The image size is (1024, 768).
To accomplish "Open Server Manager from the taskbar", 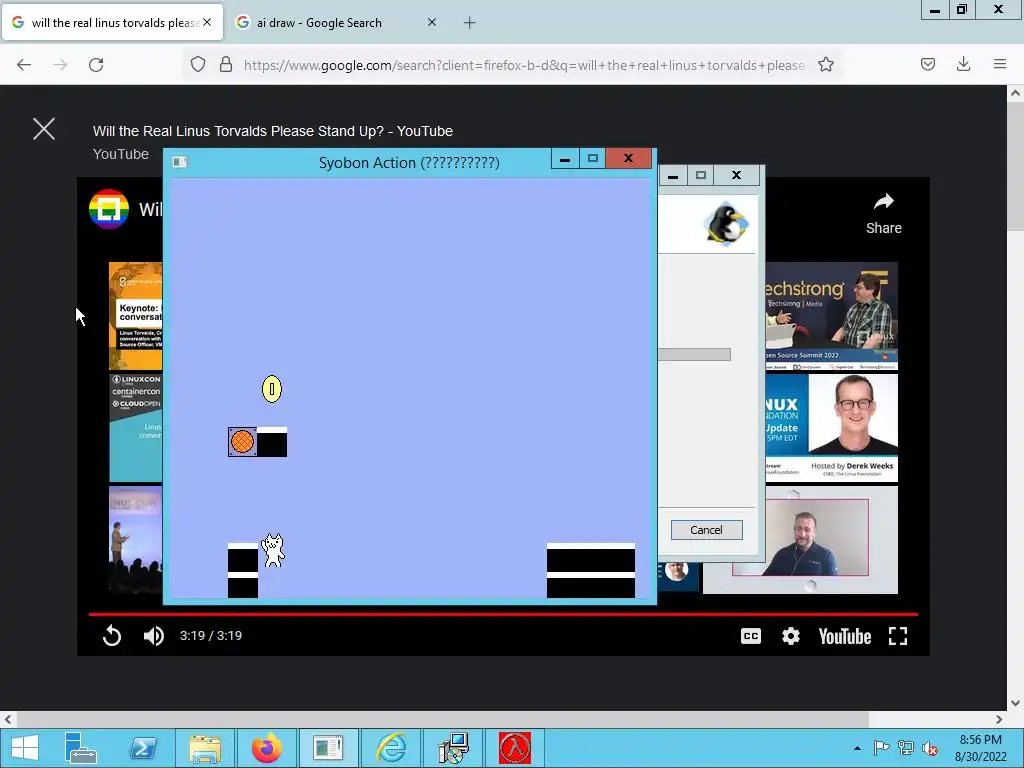I will 81,748.
